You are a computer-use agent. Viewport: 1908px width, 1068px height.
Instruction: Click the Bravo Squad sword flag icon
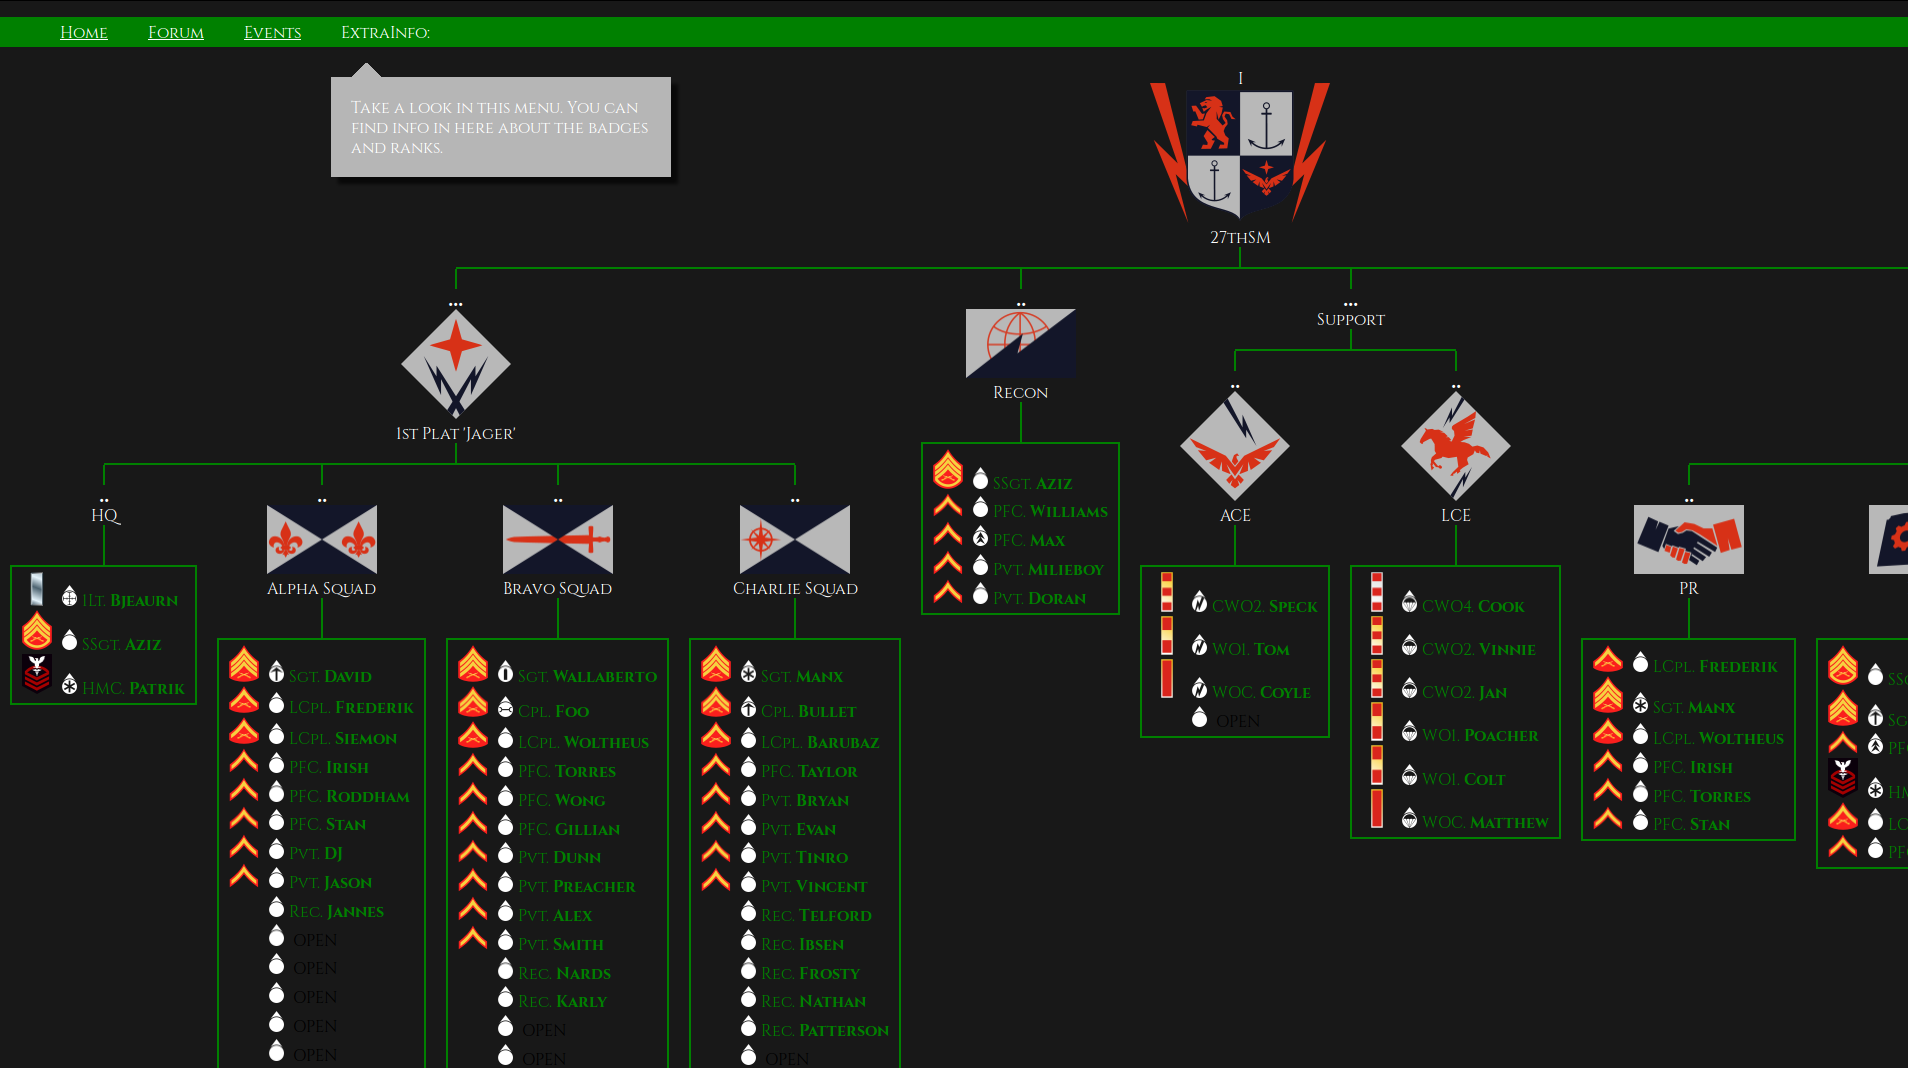558,540
